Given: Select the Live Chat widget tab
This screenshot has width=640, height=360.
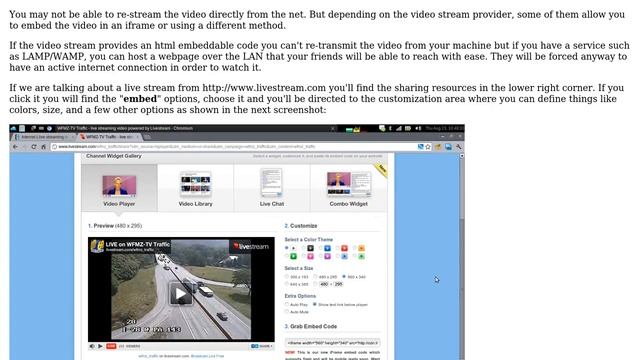Looking at the screenshot, I should 272,188.
